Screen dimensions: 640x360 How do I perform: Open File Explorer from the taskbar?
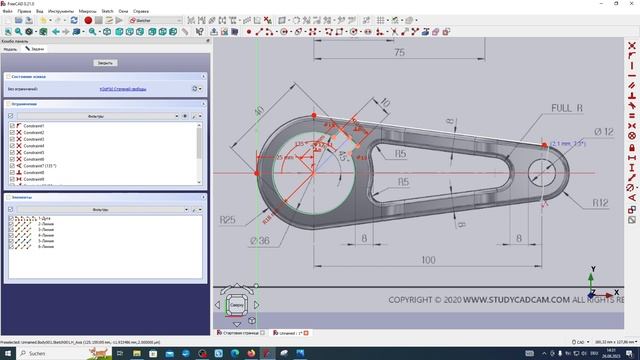tap(137, 353)
